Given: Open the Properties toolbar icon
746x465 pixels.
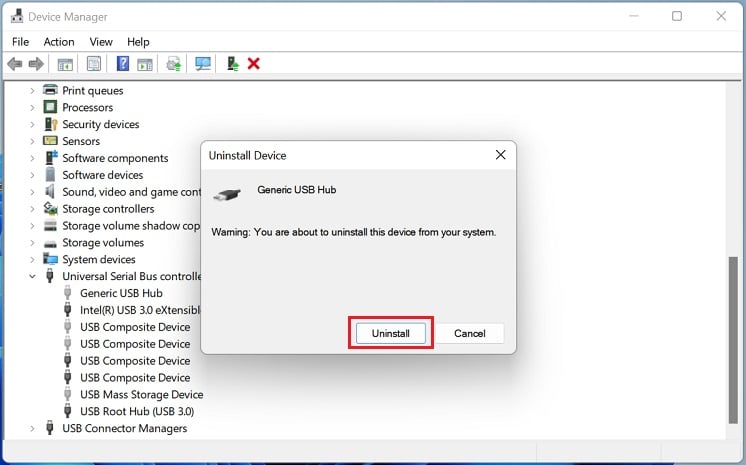Looking at the screenshot, I should (x=94, y=64).
